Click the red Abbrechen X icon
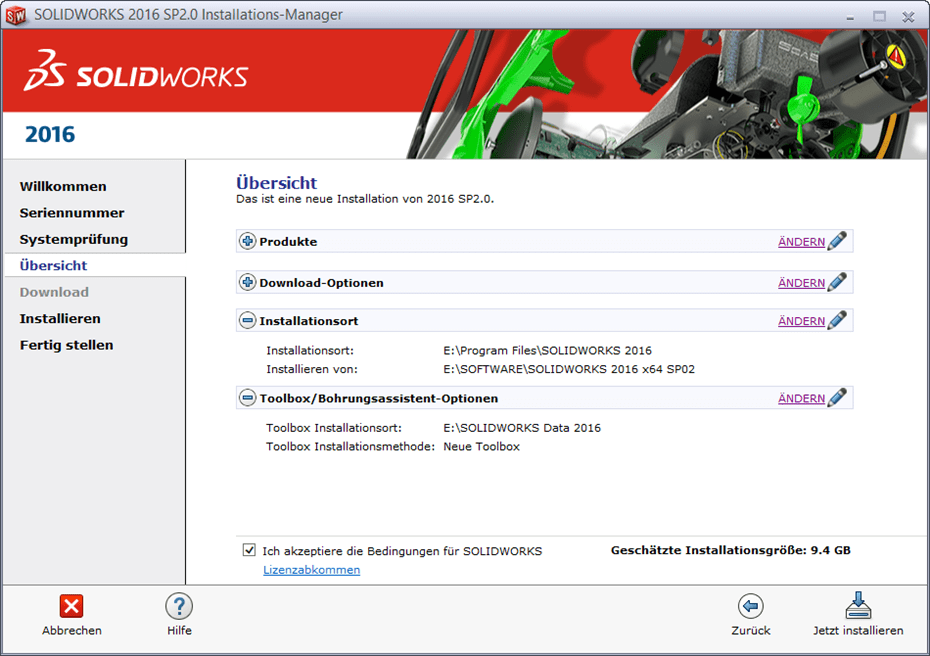The width and height of the screenshot is (930, 656). (71, 606)
